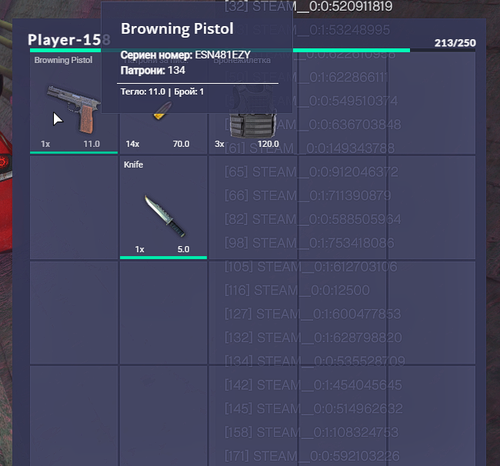This screenshot has width=500, height=466.
Task: Click the Knife slot label
Action: pyautogui.click(x=133, y=165)
